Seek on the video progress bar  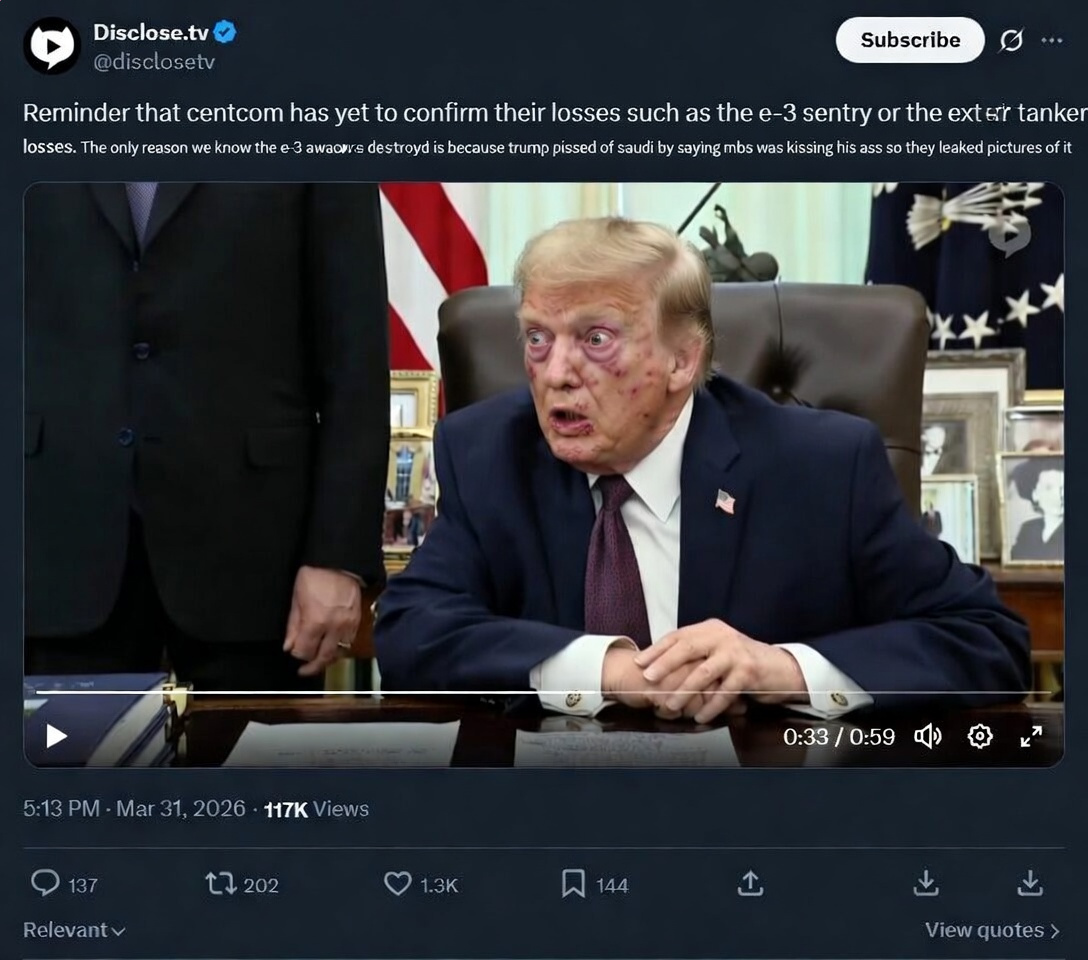pyautogui.click(x=543, y=692)
